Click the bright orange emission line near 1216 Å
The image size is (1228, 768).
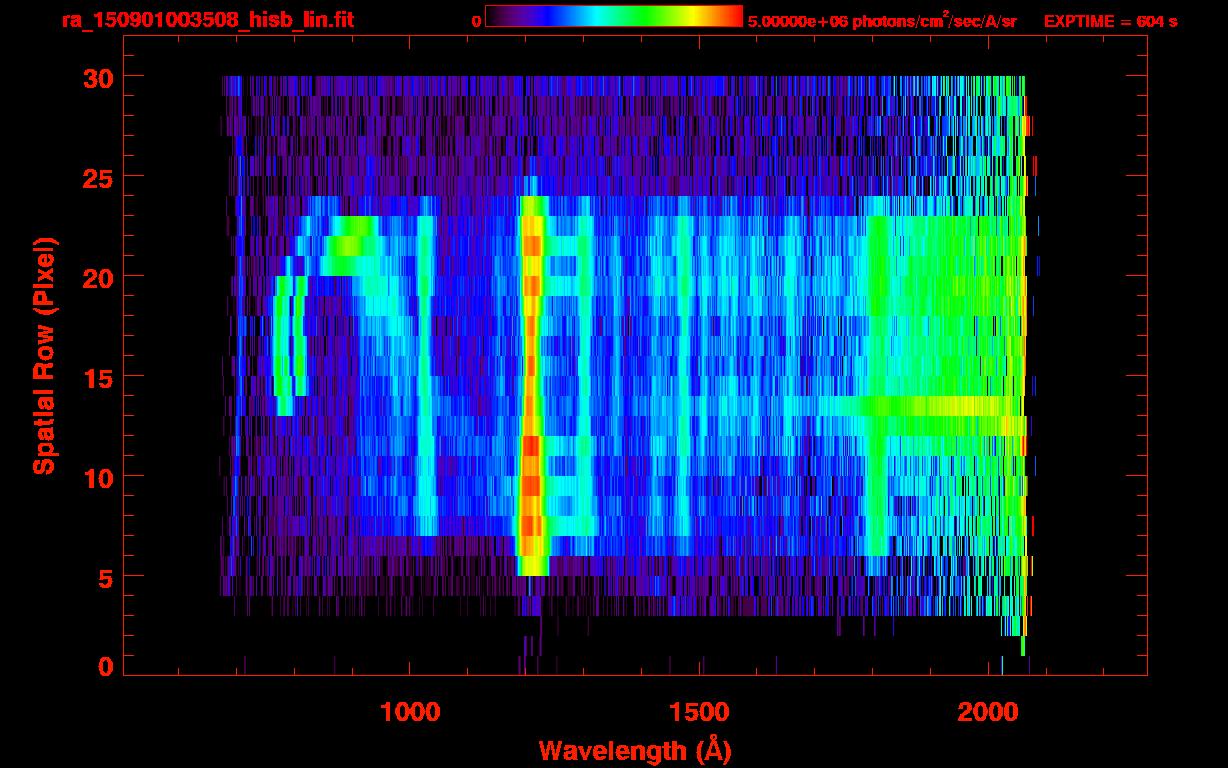coord(532,385)
